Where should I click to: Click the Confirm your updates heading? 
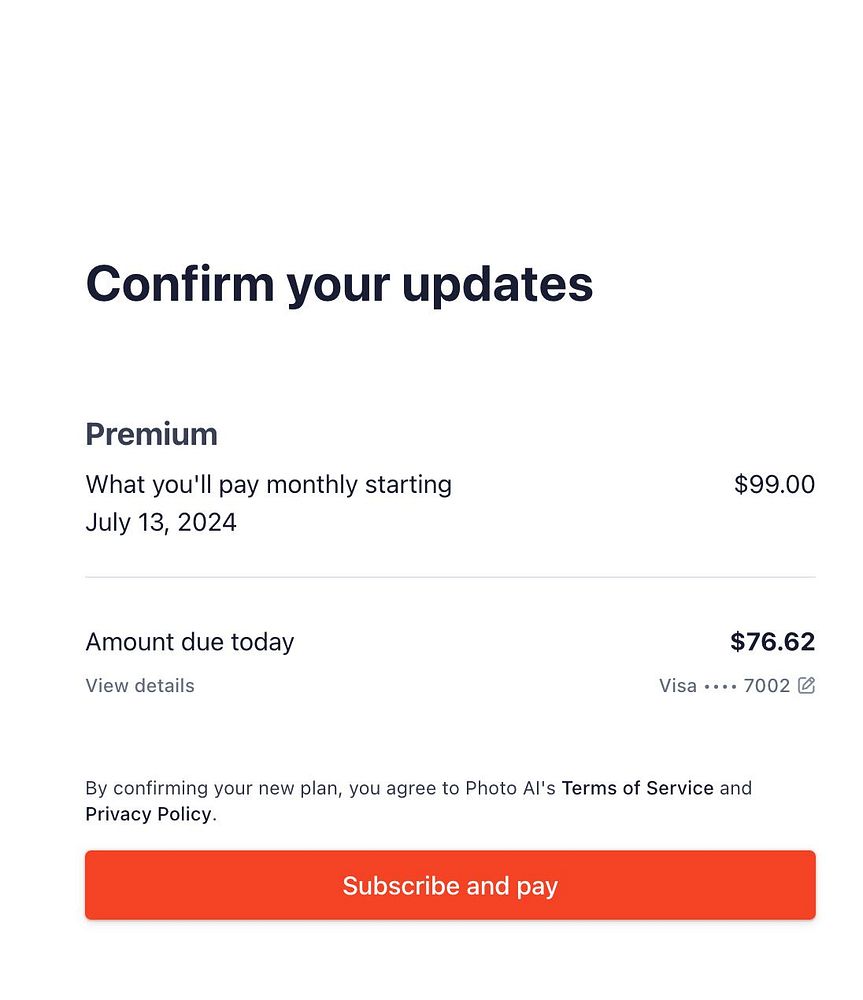[x=339, y=283]
